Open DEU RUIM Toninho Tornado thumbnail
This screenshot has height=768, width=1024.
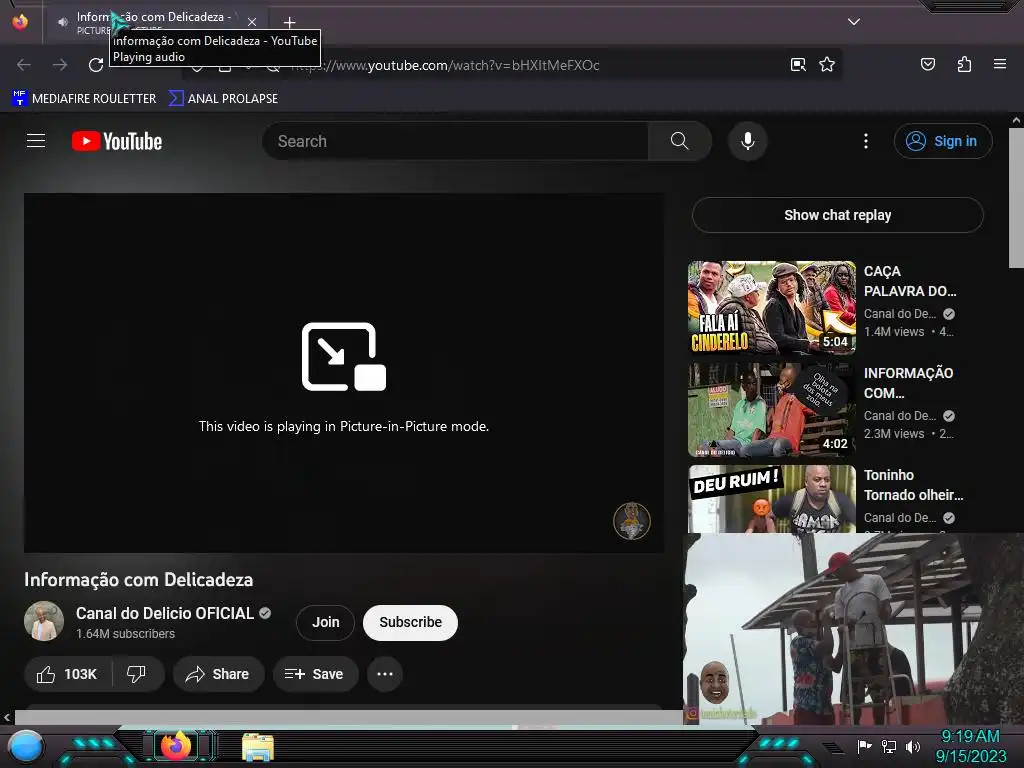coord(772,499)
